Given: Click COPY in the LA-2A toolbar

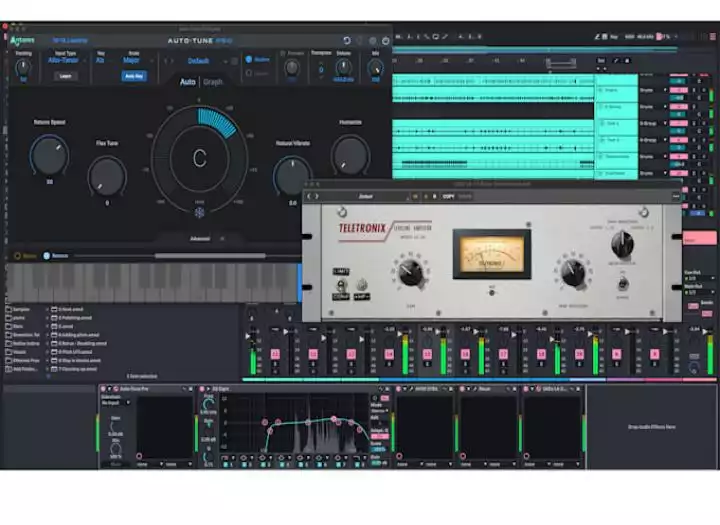Looking at the screenshot, I should [x=448, y=197].
